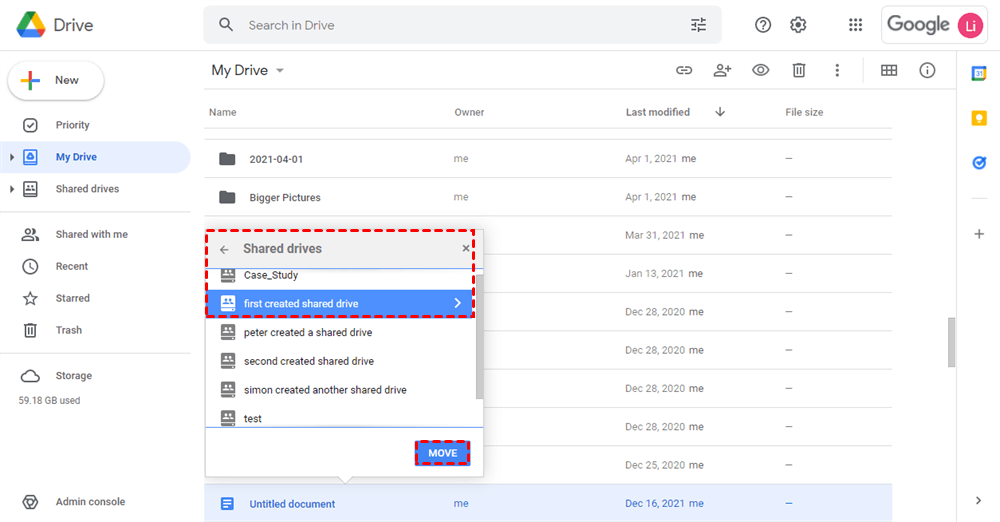Open the Google apps grid icon
Viewport: 1000px width, 522px height.
pos(855,25)
